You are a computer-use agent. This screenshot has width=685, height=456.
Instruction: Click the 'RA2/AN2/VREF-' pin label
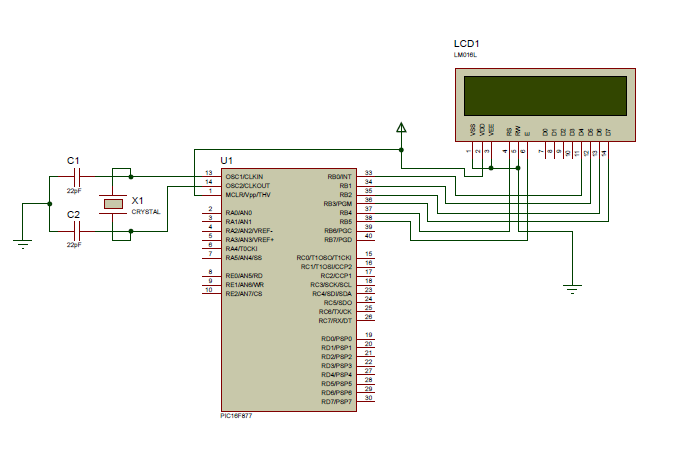point(249,231)
